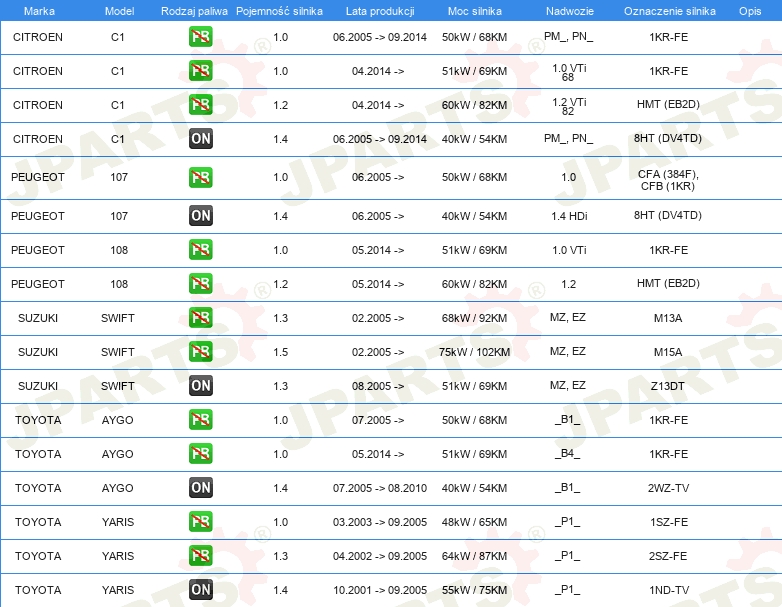Select engine code 1SZ-FE
Image resolution: width=782 pixels, height=607 pixels.
[668, 522]
